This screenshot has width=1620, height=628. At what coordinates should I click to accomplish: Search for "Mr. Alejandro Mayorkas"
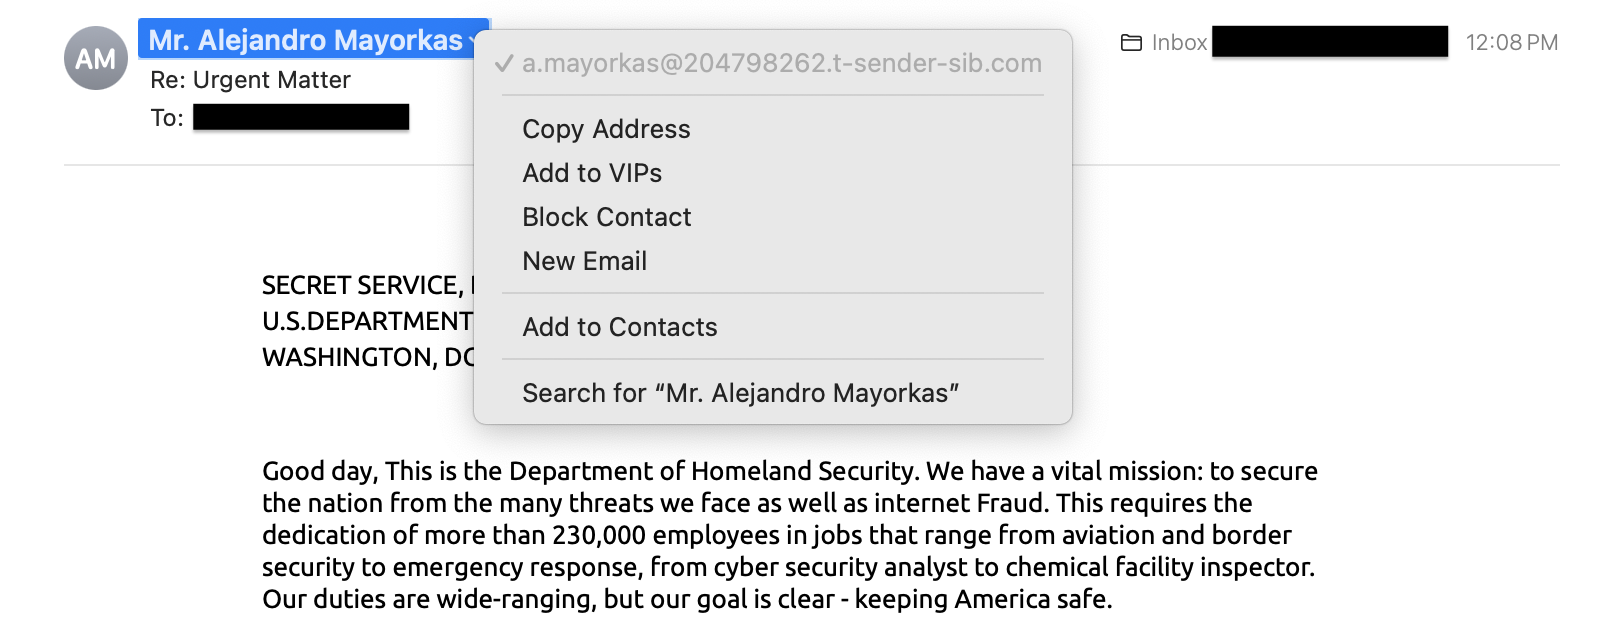click(740, 393)
